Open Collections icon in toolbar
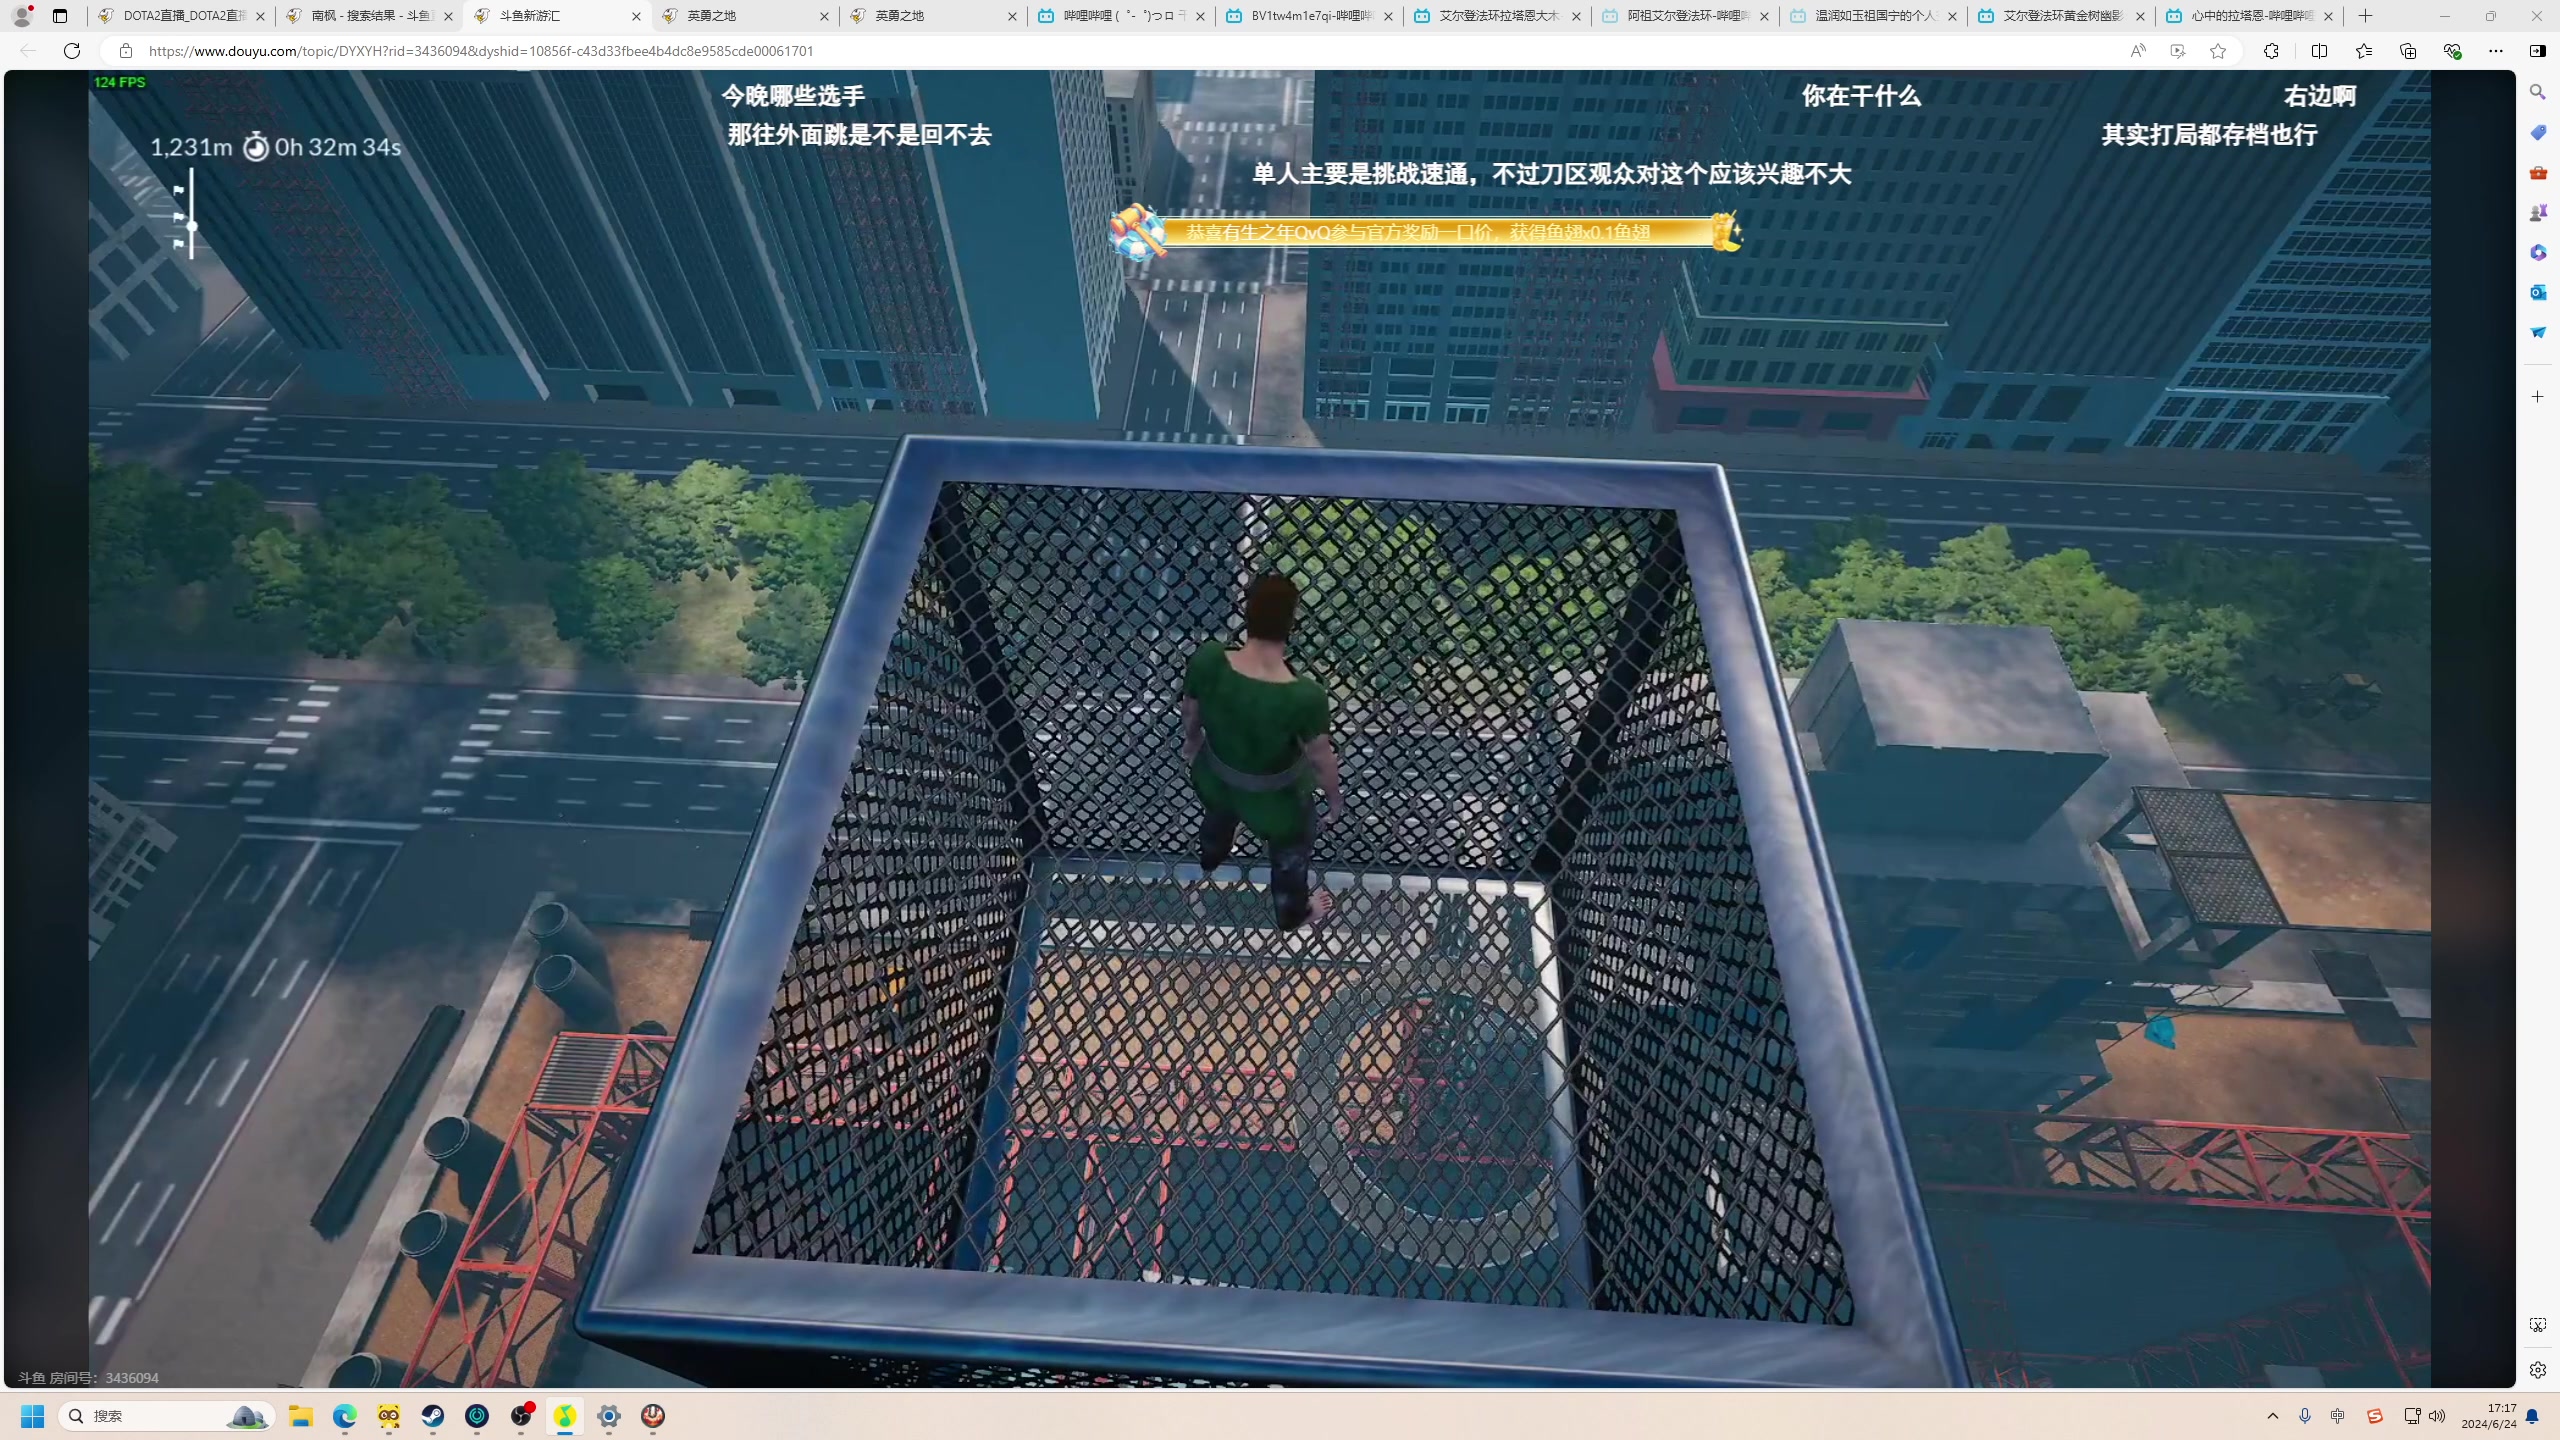 pos(2407,51)
